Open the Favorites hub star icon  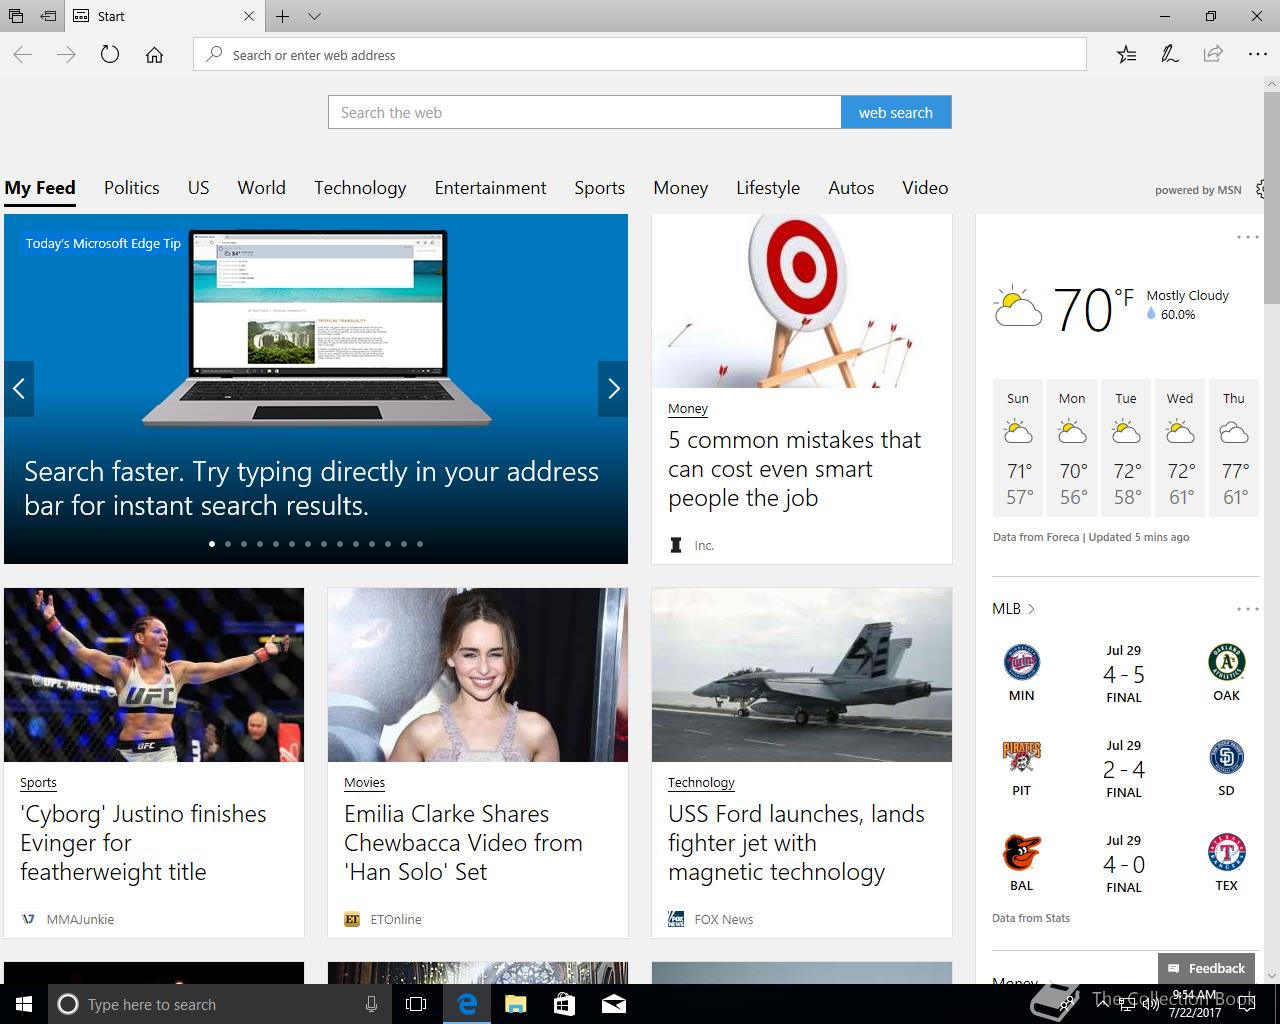coord(1126,55)
